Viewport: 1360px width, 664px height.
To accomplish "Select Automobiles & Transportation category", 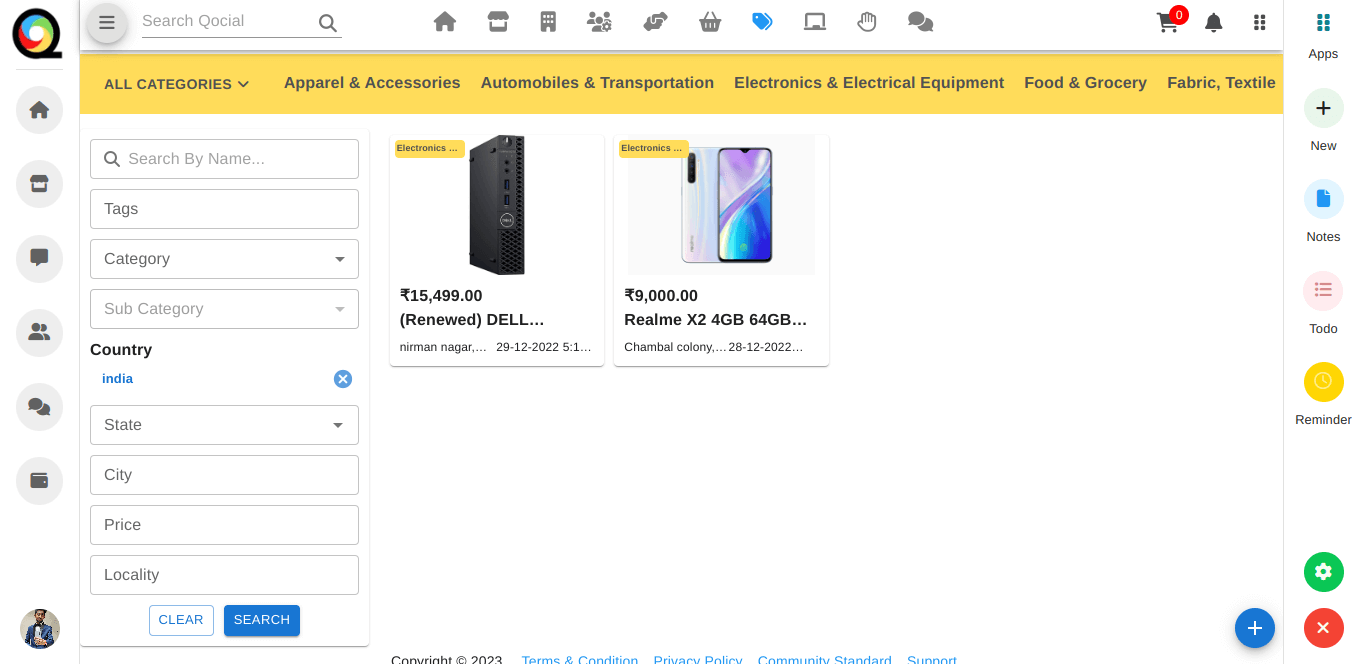I will point(597,83).
